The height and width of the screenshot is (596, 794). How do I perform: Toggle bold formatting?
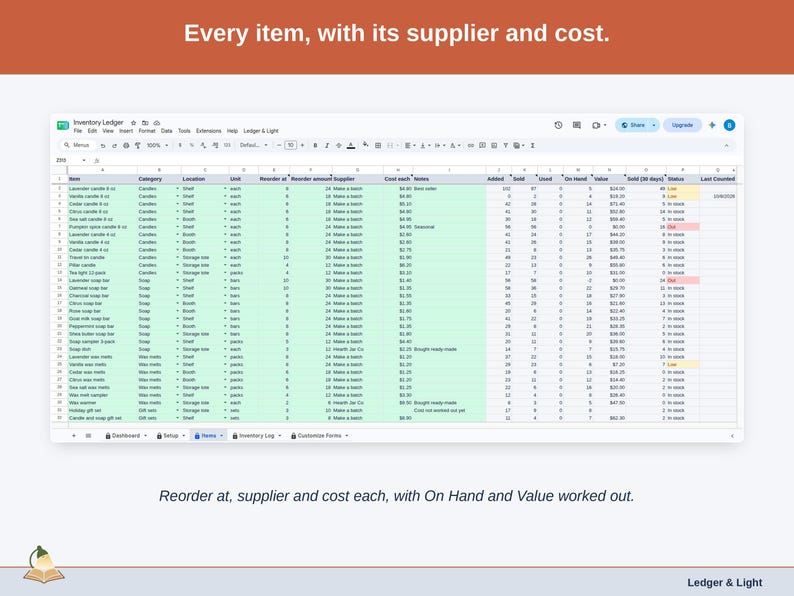tap(315, 145)
